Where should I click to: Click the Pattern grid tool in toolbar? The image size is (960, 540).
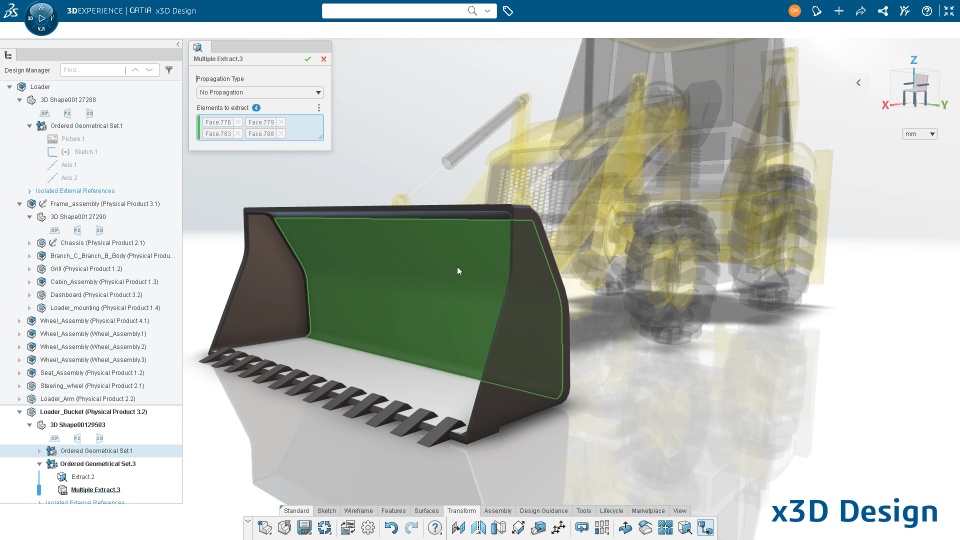pos(602,528)
